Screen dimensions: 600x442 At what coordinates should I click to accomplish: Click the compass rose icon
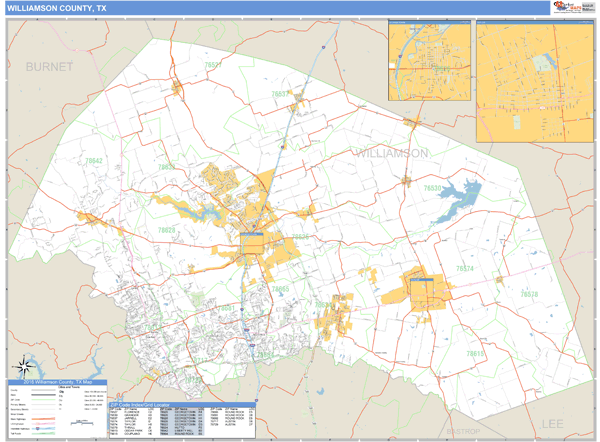pyautogui.click(x=24, y=367)
